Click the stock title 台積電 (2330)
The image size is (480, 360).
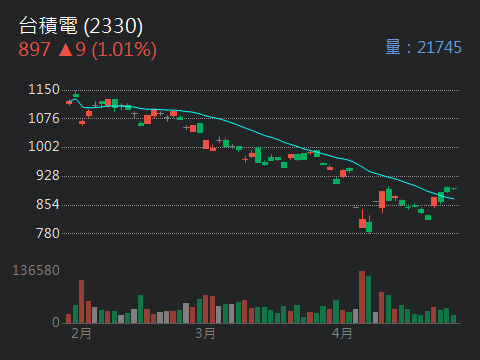pyautogui.click(x=81, y=26)
